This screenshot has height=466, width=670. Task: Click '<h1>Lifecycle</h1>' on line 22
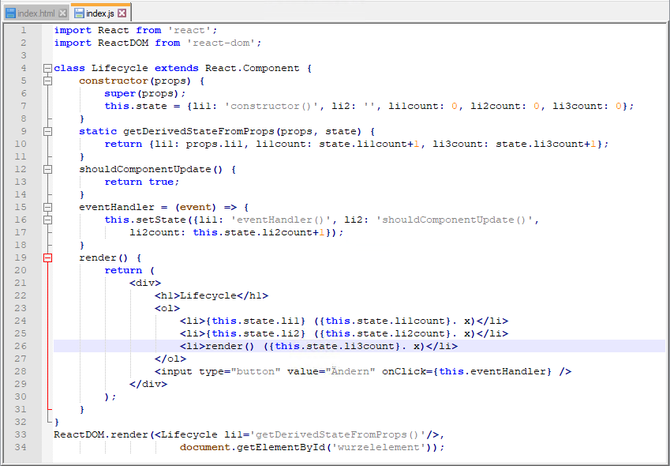coord(212,296)
